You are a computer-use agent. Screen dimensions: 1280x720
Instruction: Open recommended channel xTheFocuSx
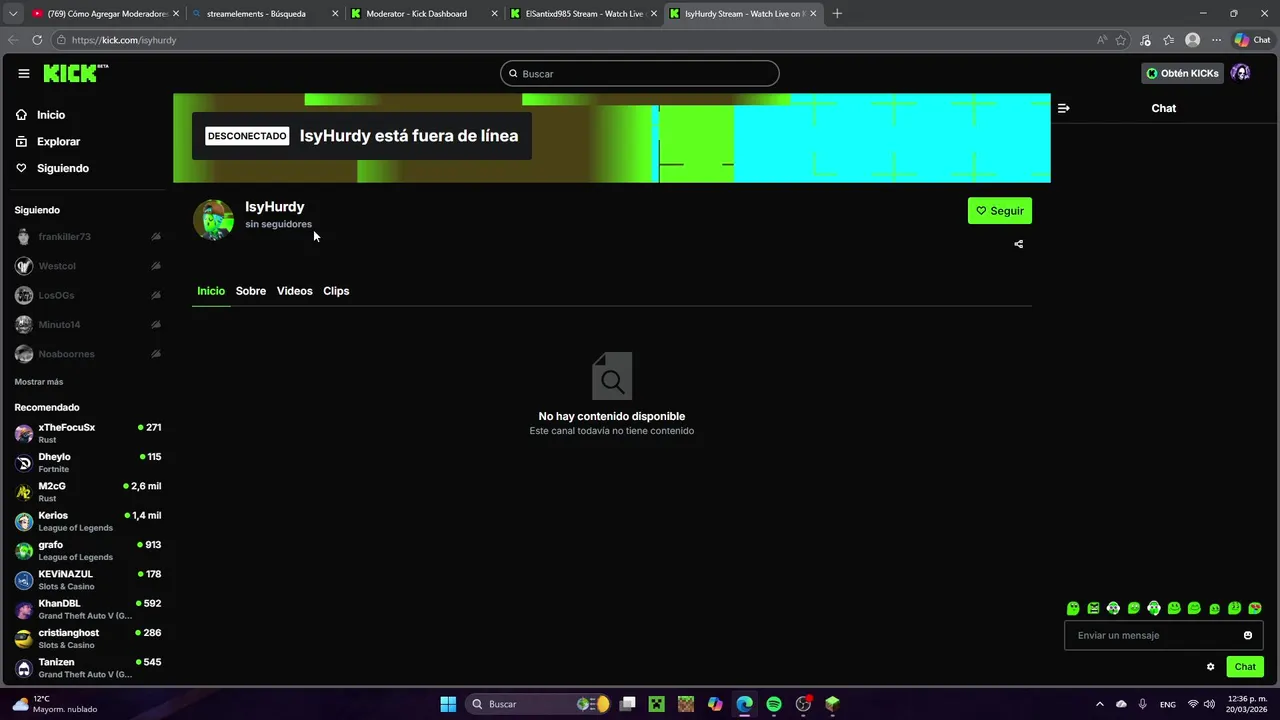pyautogui.click(x=88, y=433)
